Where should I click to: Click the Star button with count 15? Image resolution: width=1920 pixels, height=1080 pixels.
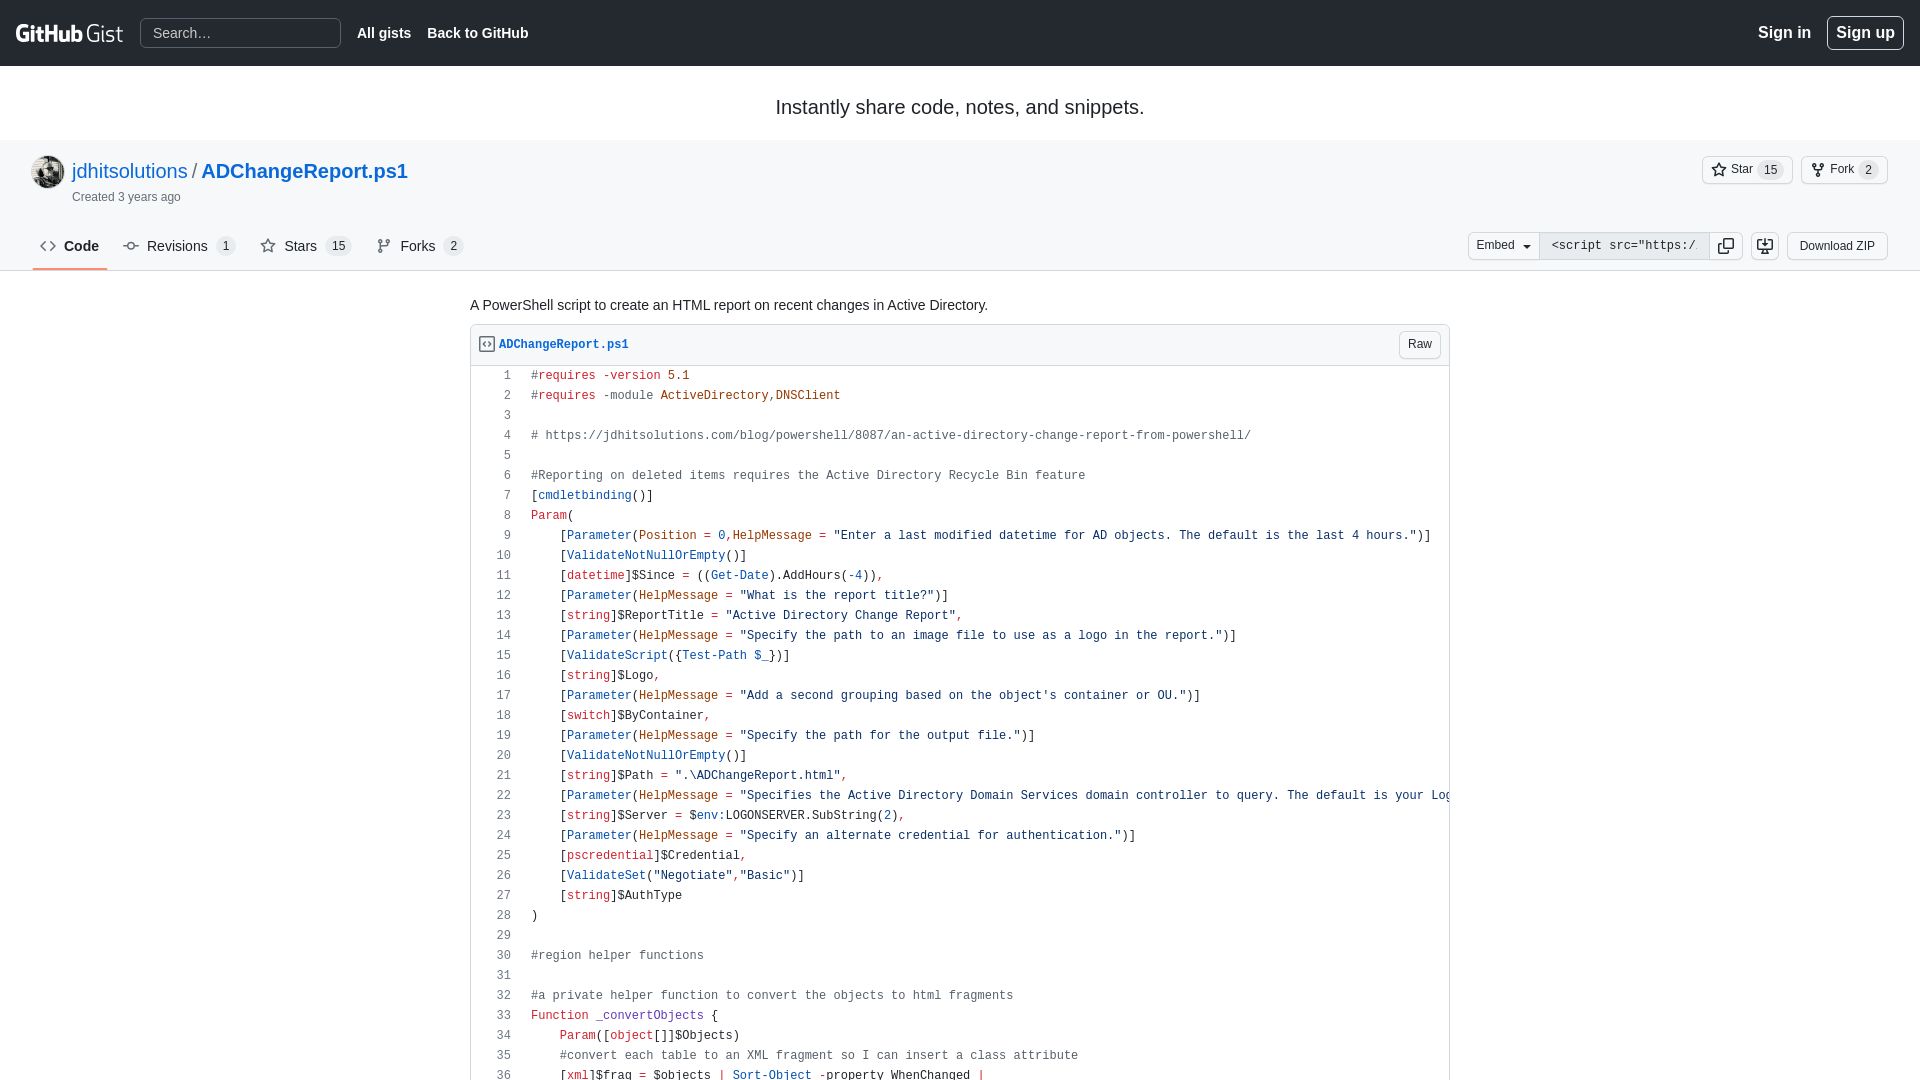[1747, 170]
